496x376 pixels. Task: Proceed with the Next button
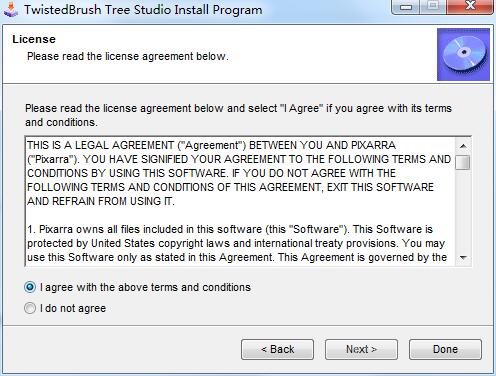(x=361, y=349)
